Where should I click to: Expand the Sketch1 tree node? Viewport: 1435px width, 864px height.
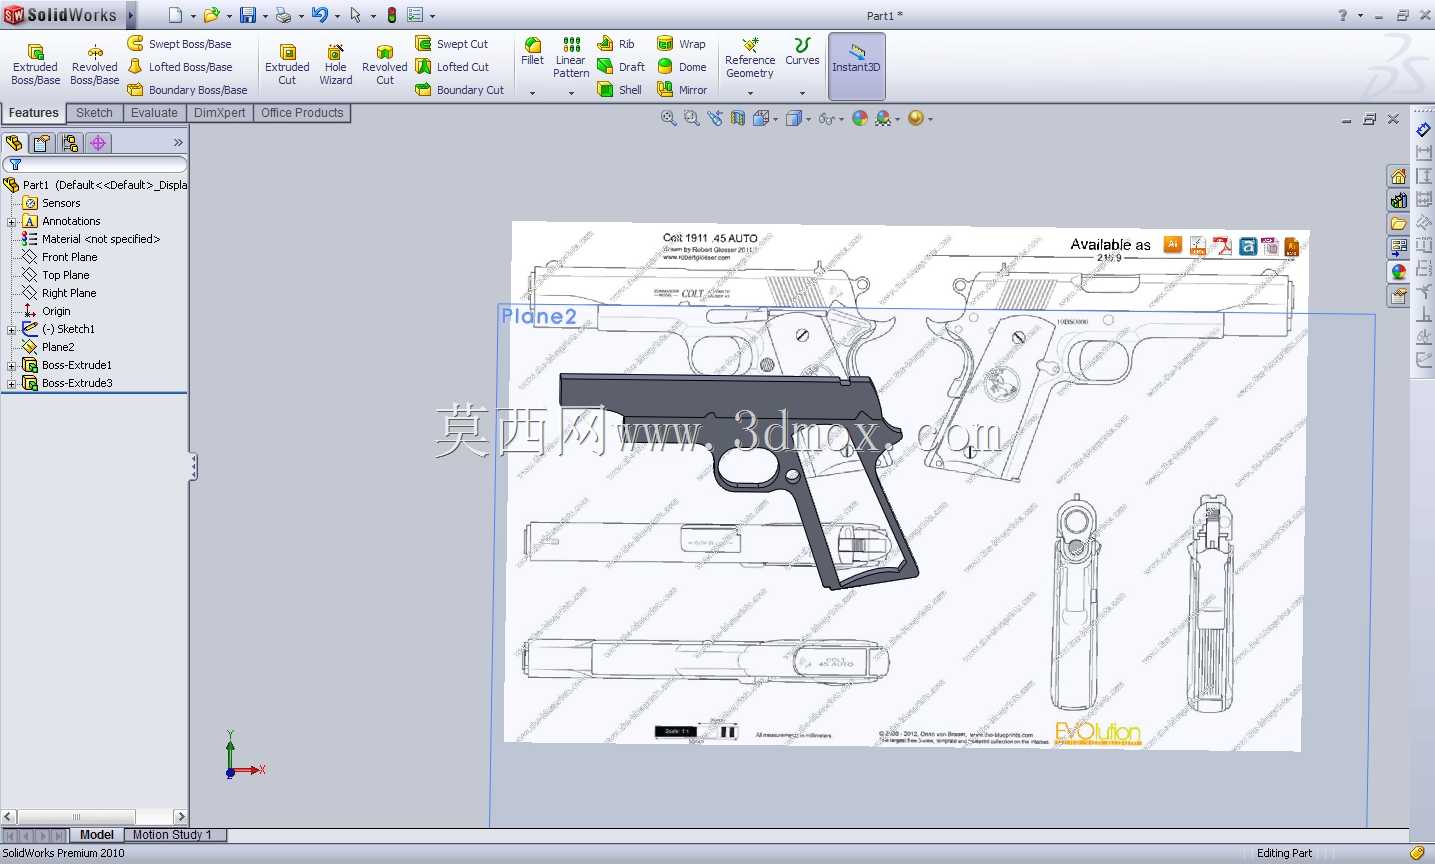[x=12, y=329]
